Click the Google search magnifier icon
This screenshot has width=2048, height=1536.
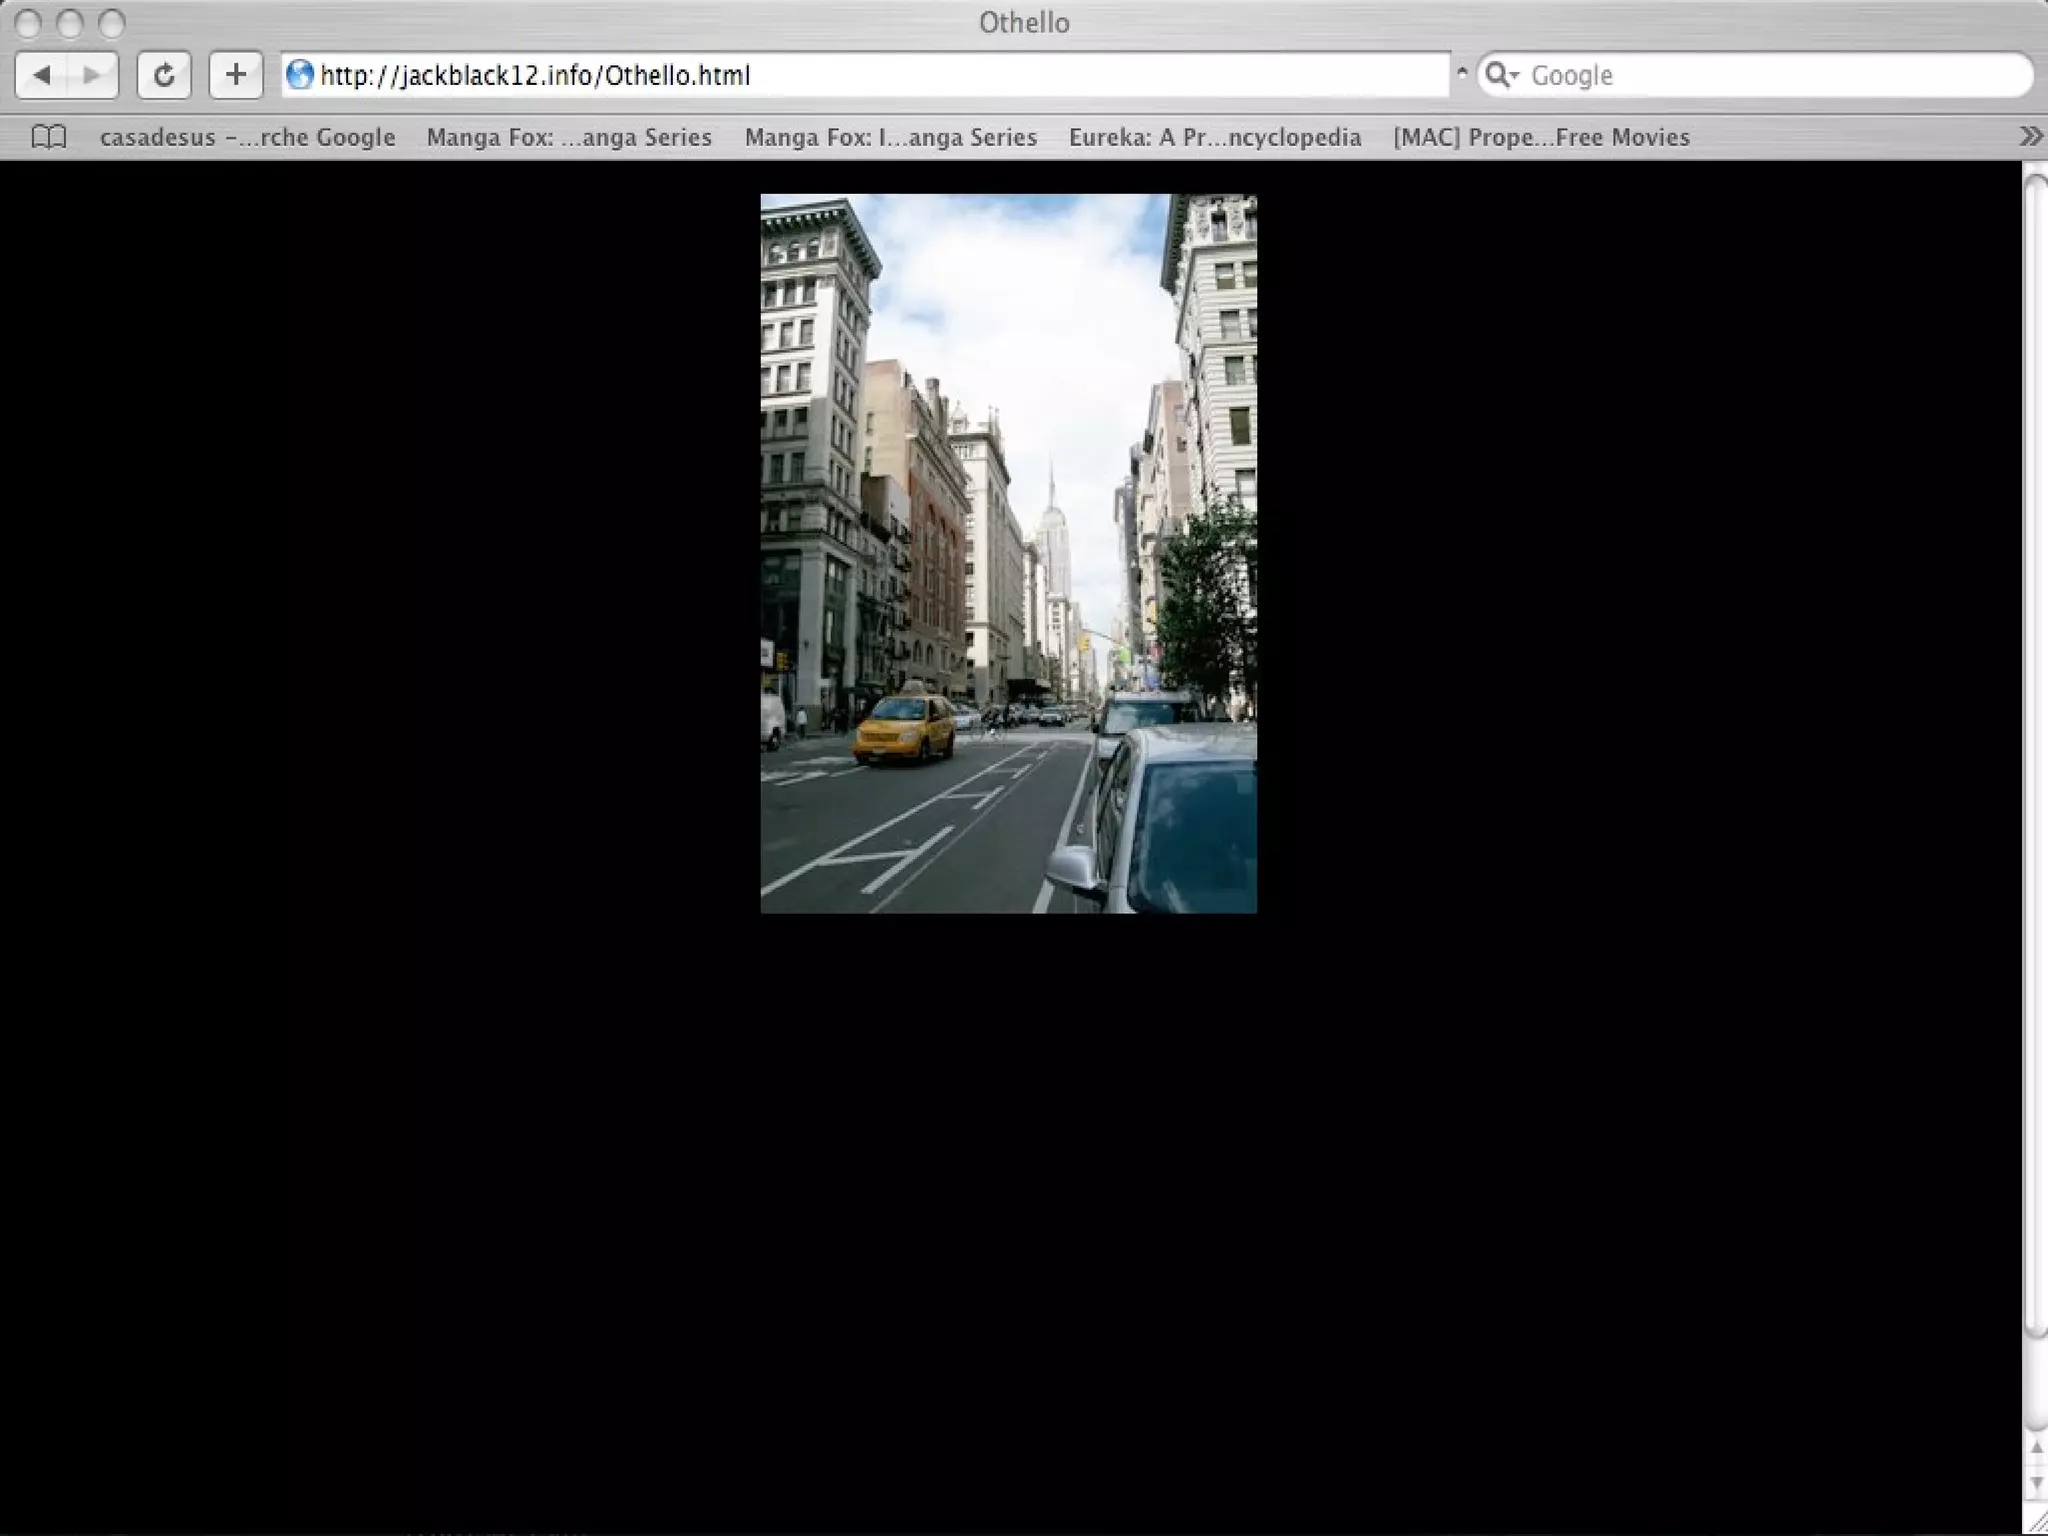point(1499,75)
